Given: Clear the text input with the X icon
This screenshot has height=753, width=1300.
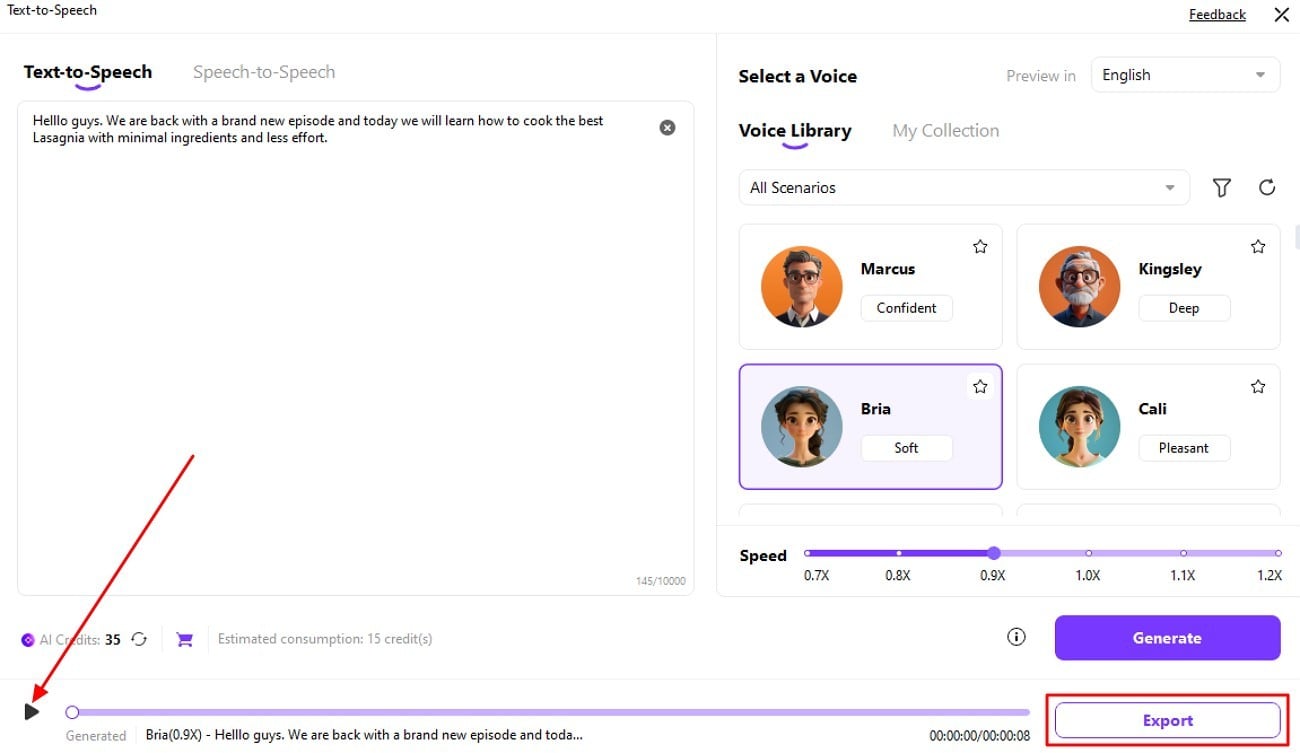Looking at the screenshot, I should 667,127.
